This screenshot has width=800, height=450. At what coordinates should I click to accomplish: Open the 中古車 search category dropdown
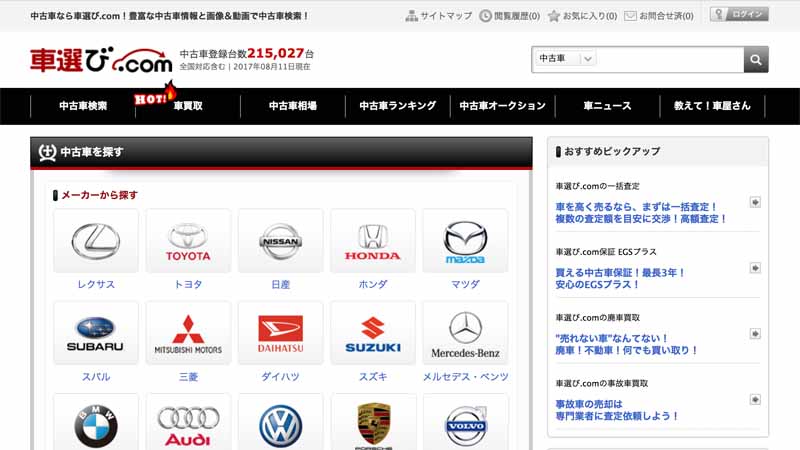[565, 59]
